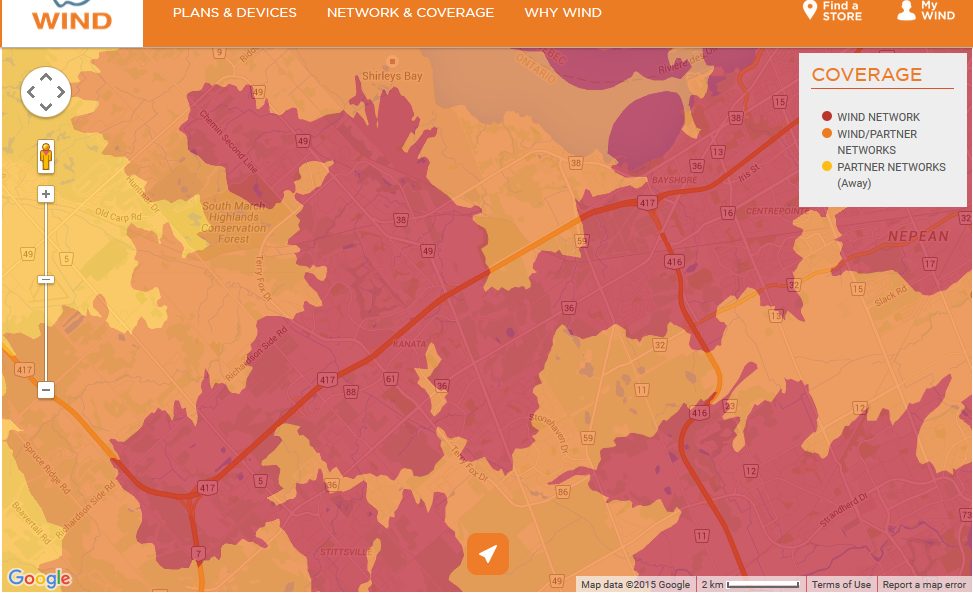
Task: Click the COVERAGE legend heading
Action: tap(866, 74)
